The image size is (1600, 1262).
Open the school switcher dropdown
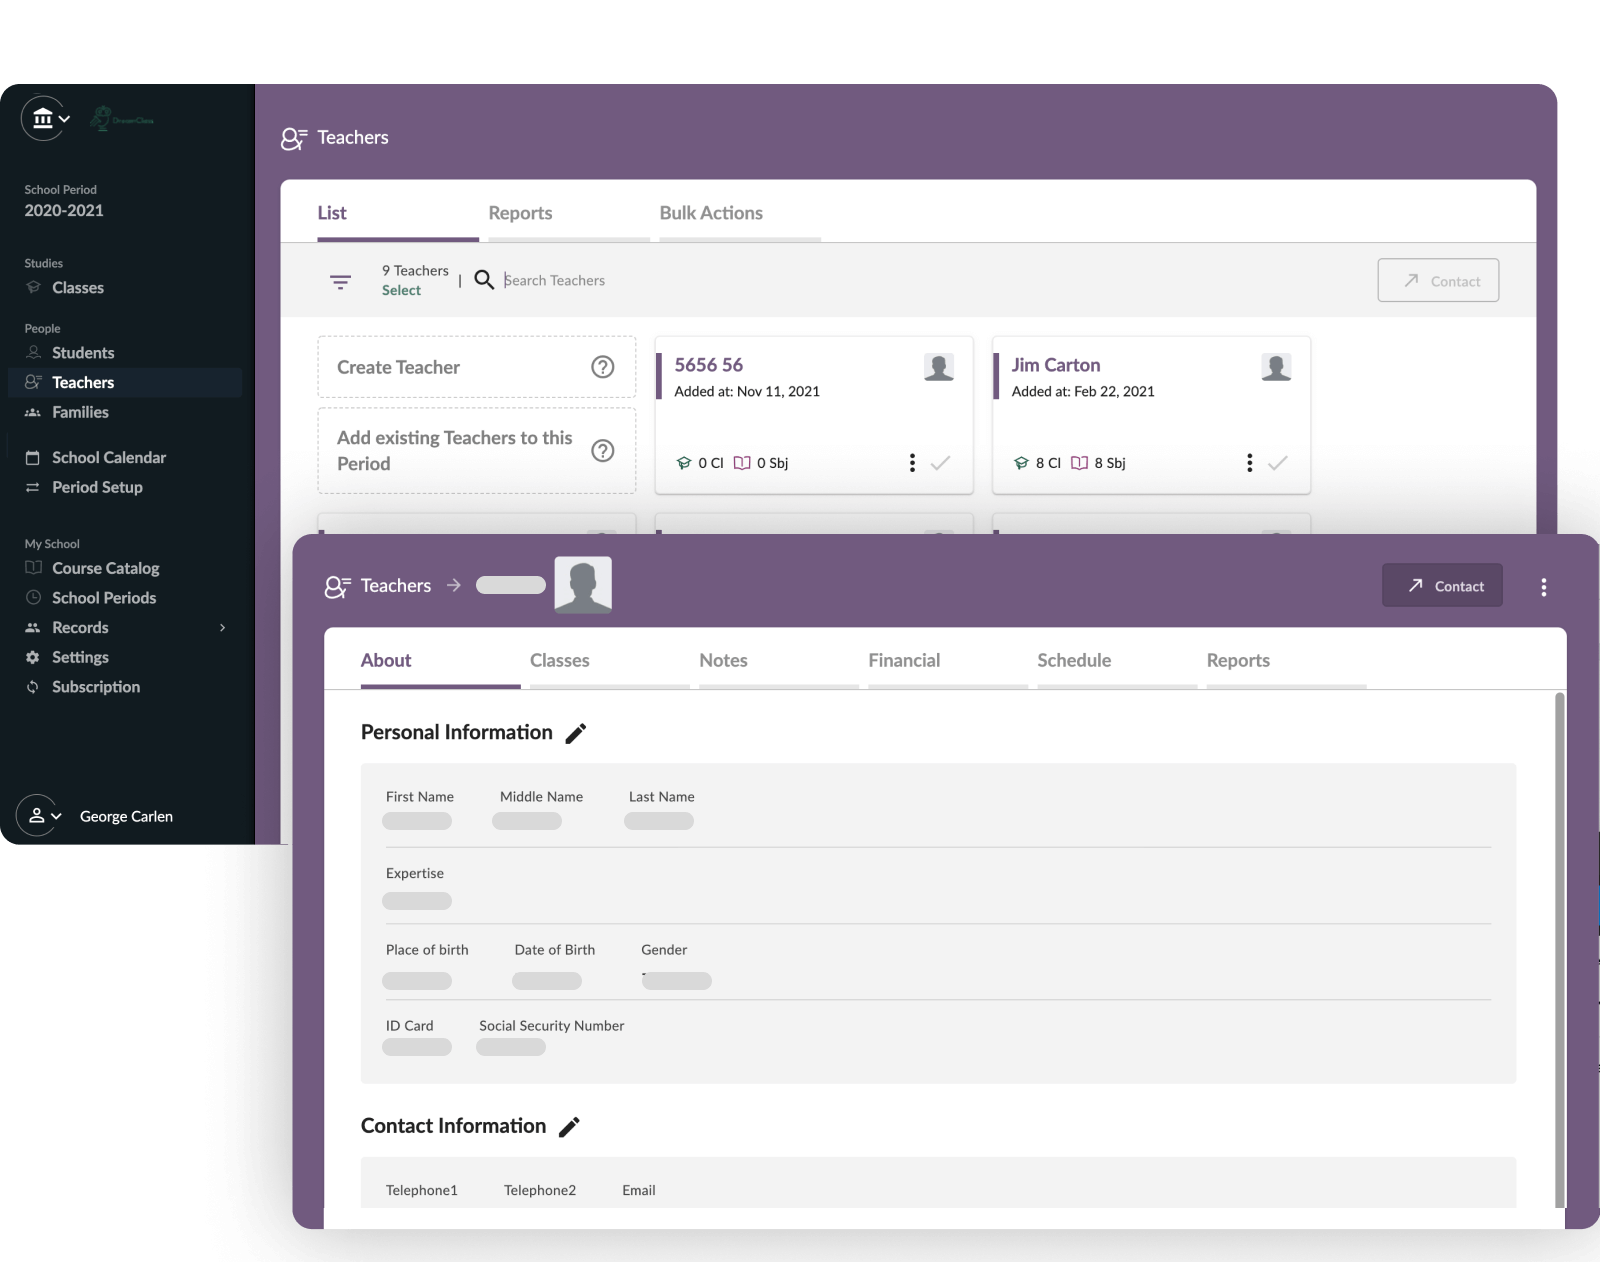46,119
